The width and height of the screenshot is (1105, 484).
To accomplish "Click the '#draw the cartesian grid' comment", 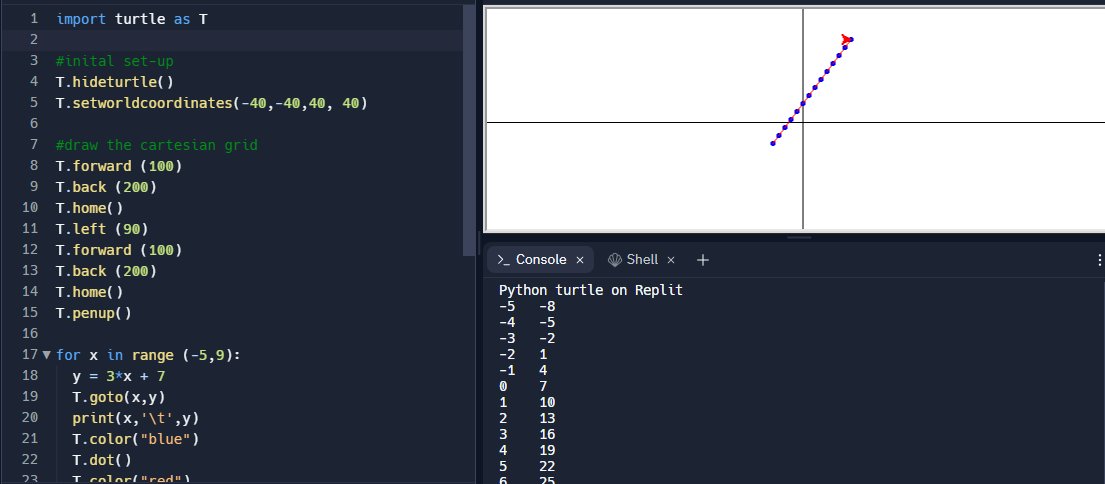I will click(x=156, y=145).
